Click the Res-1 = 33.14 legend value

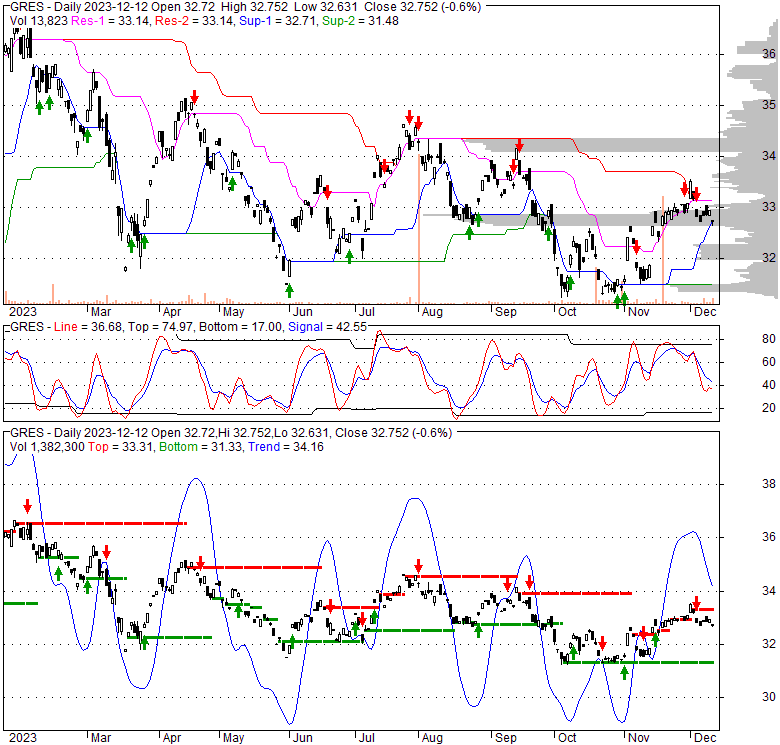pos(110,21)
